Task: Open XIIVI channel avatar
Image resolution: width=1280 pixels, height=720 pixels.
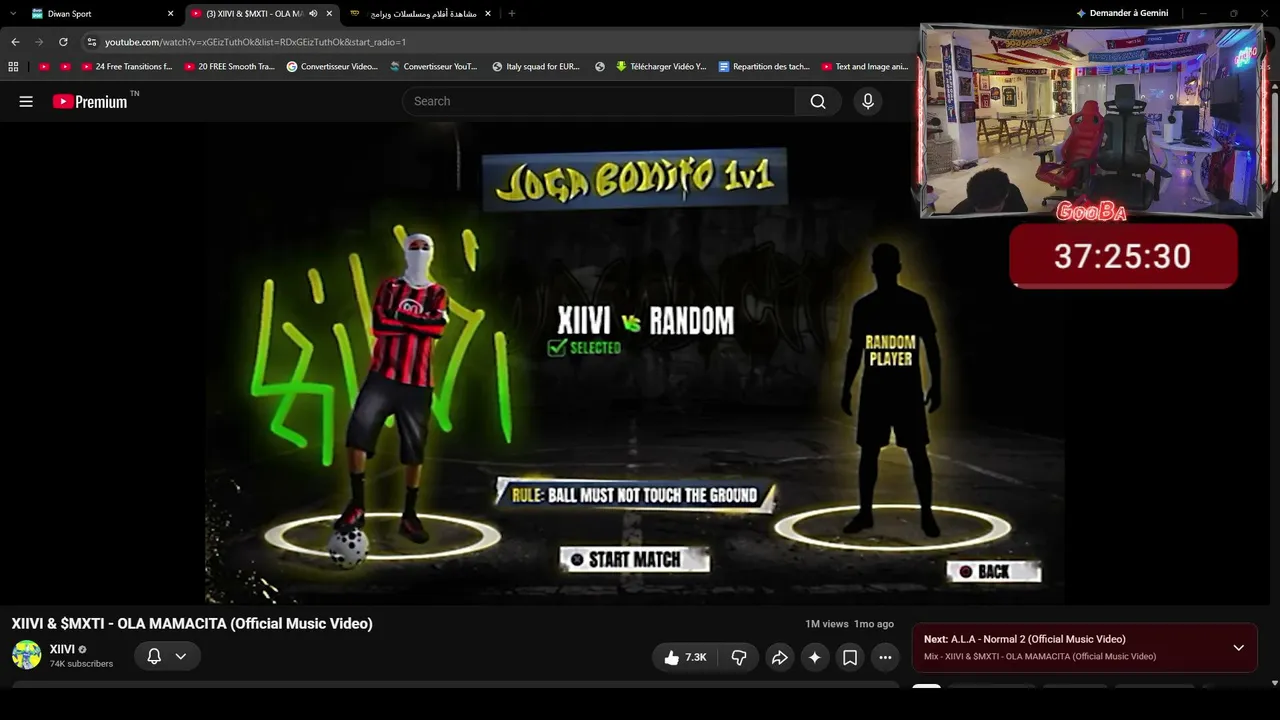Action: point(27,655)
